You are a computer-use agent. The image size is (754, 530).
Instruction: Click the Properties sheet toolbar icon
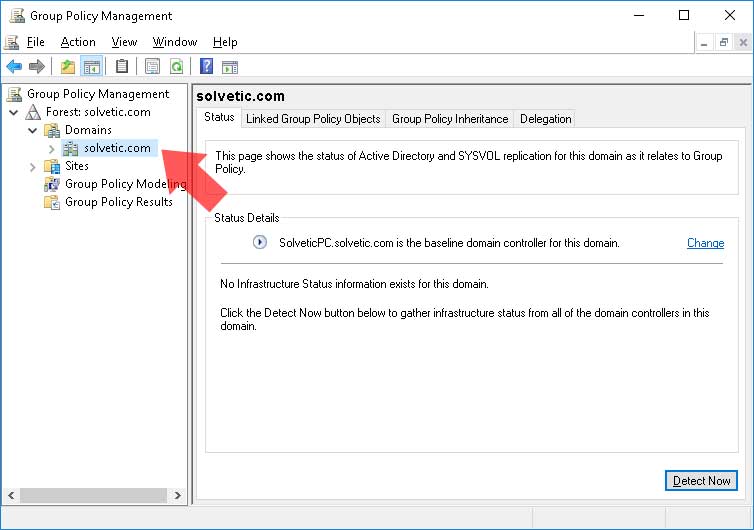click(x=152, y=66)
